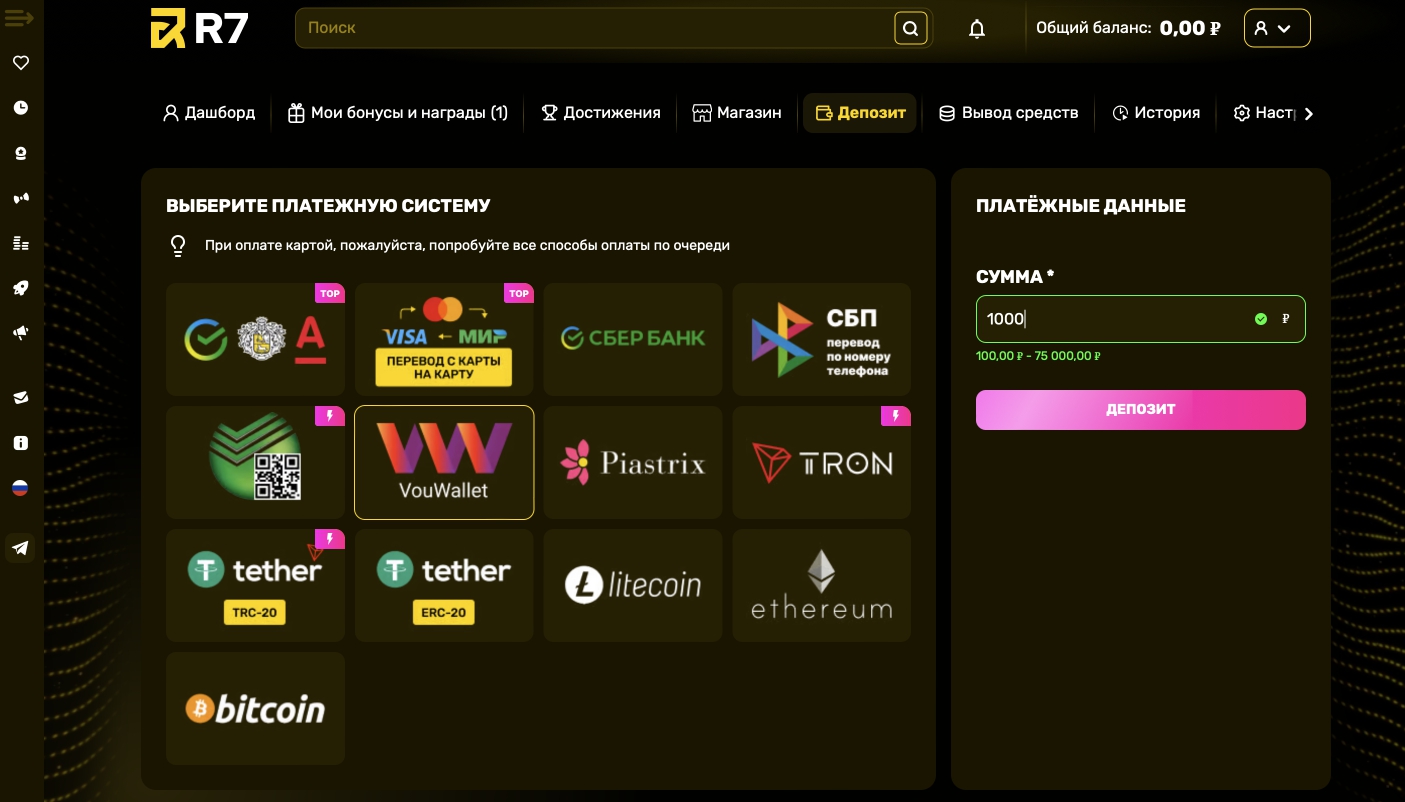Select Ethereum payment method
The image size is (1405, 802).
[822, 585]
